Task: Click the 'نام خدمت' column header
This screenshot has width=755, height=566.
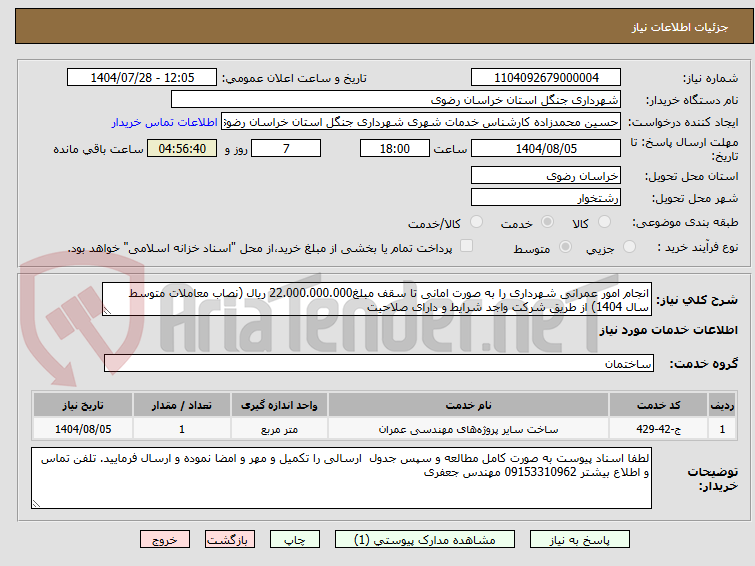Action: tap(469, 405)
